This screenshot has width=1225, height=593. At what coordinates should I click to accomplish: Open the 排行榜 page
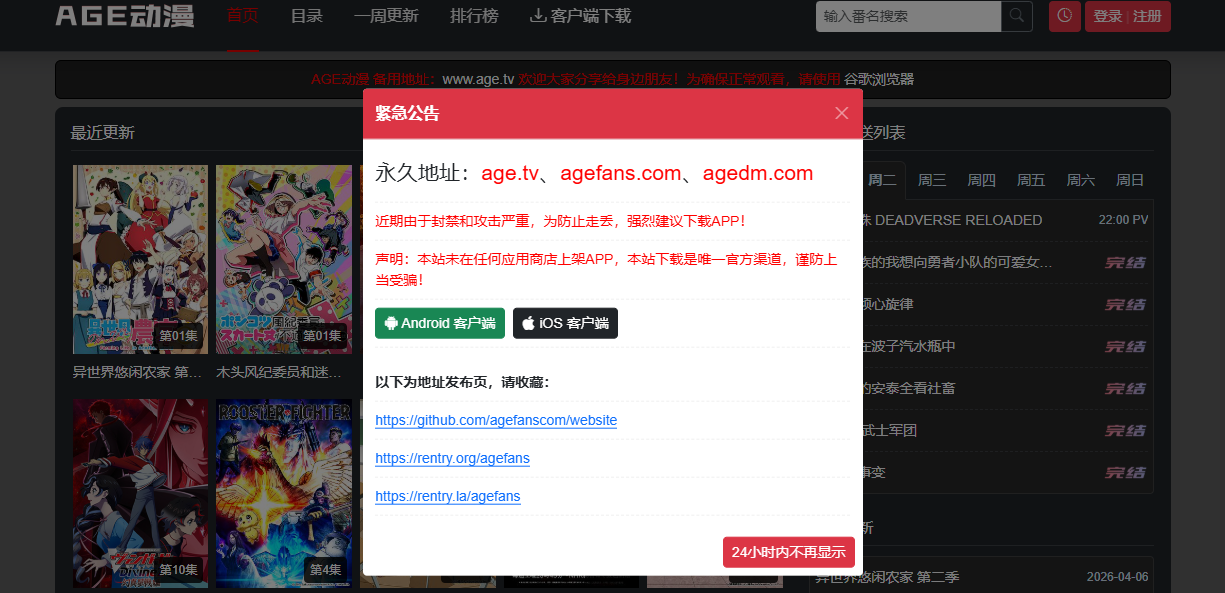click(x=474, y=16)
